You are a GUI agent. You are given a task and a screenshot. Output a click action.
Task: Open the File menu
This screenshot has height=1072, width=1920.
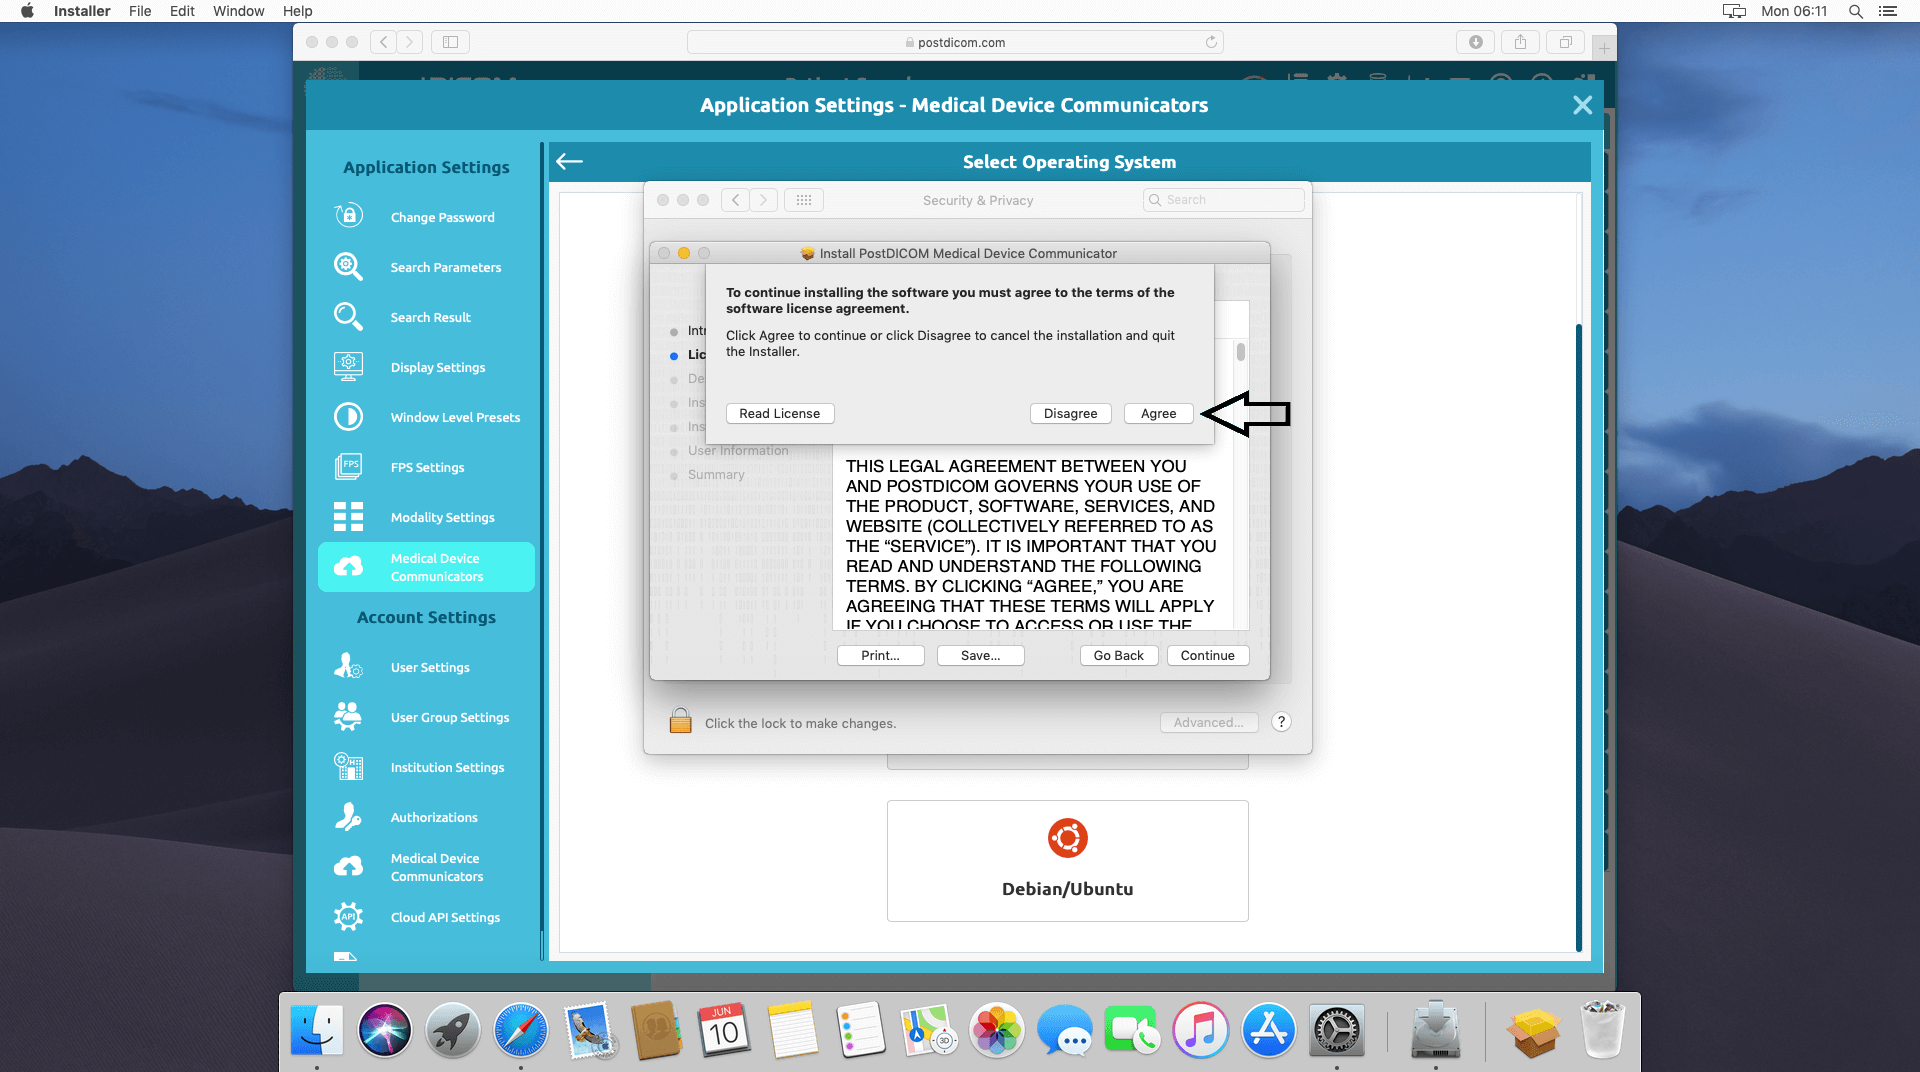pos(140,11)
